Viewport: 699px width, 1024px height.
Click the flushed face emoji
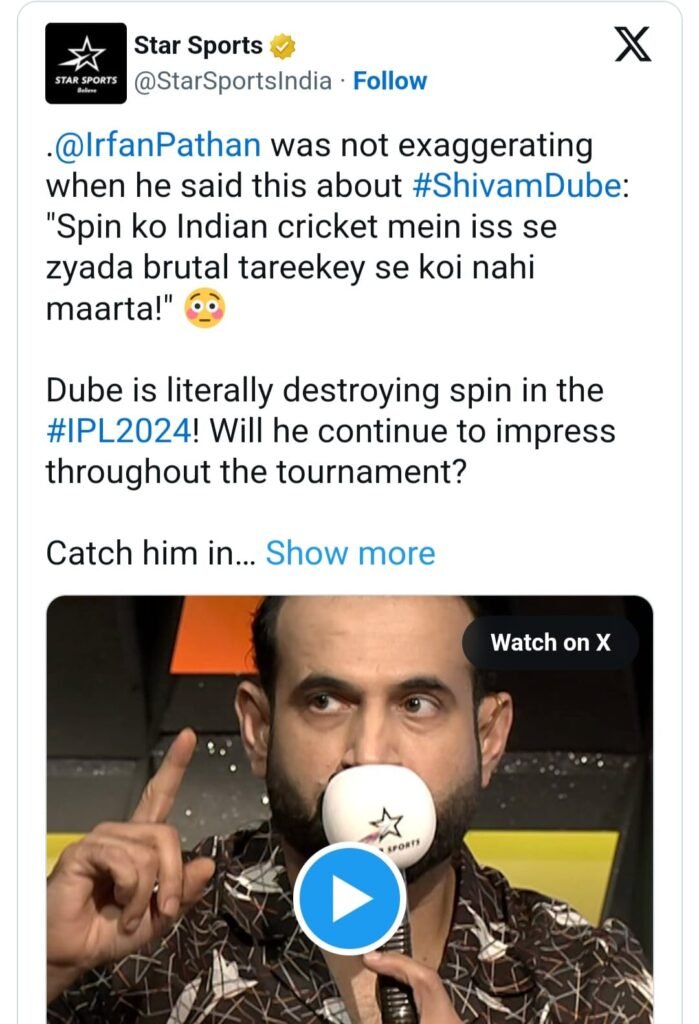pyautogui.click(x=205, y=309)
